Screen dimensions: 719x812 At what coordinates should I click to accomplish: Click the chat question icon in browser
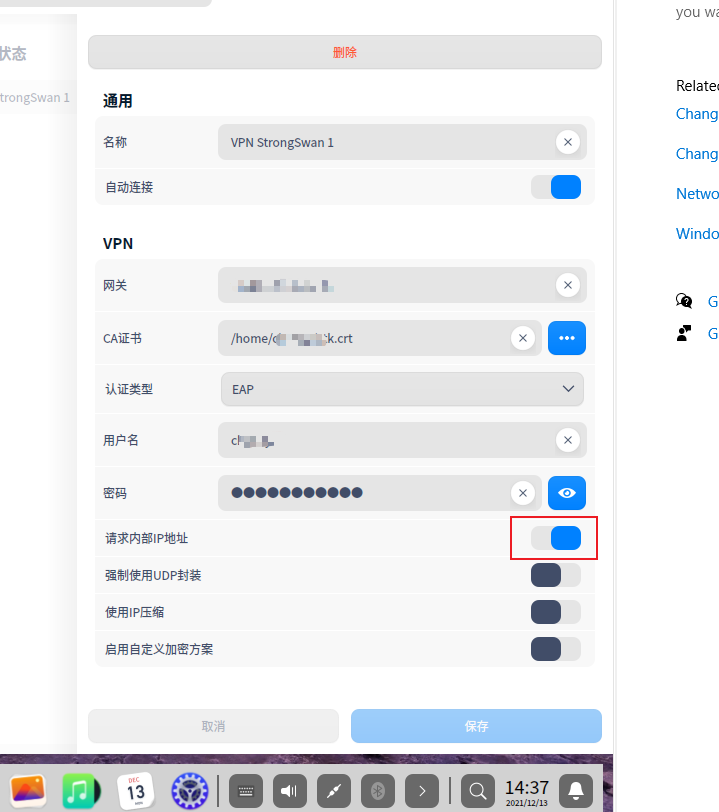(684, 300)
